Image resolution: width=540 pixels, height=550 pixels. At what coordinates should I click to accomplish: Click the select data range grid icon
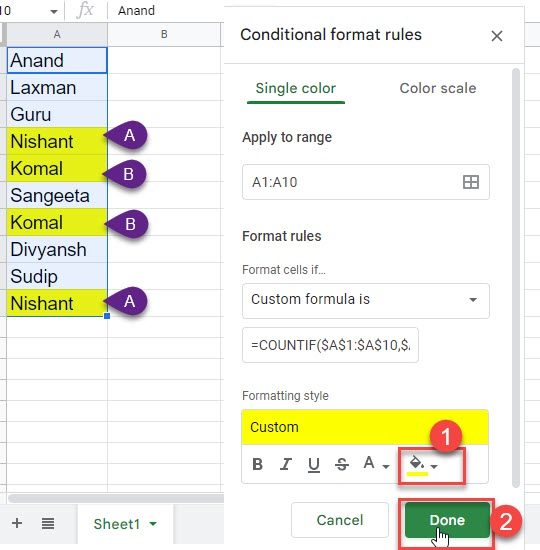click(x=471, y=182)
